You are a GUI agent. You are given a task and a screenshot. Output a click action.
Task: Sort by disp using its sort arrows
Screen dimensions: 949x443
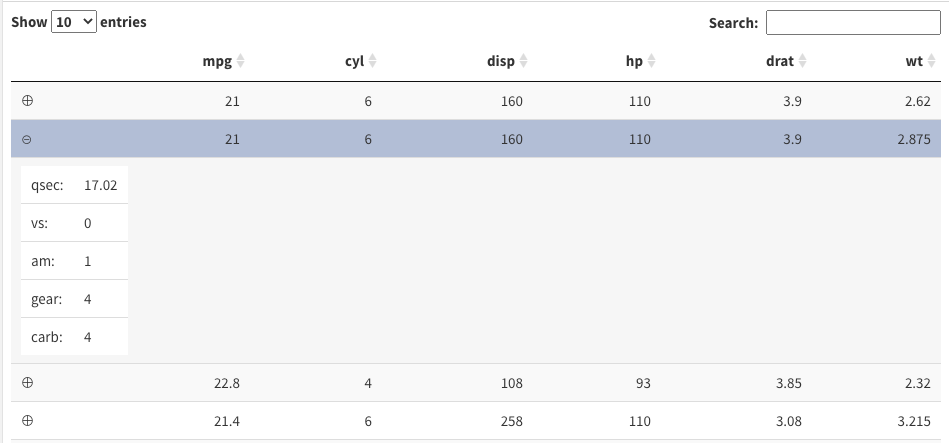[x=524, y=61]
